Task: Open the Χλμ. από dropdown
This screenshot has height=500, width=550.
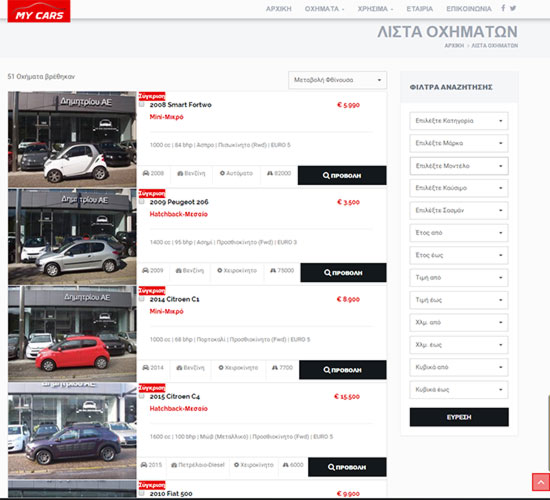Action: point(458,322)
